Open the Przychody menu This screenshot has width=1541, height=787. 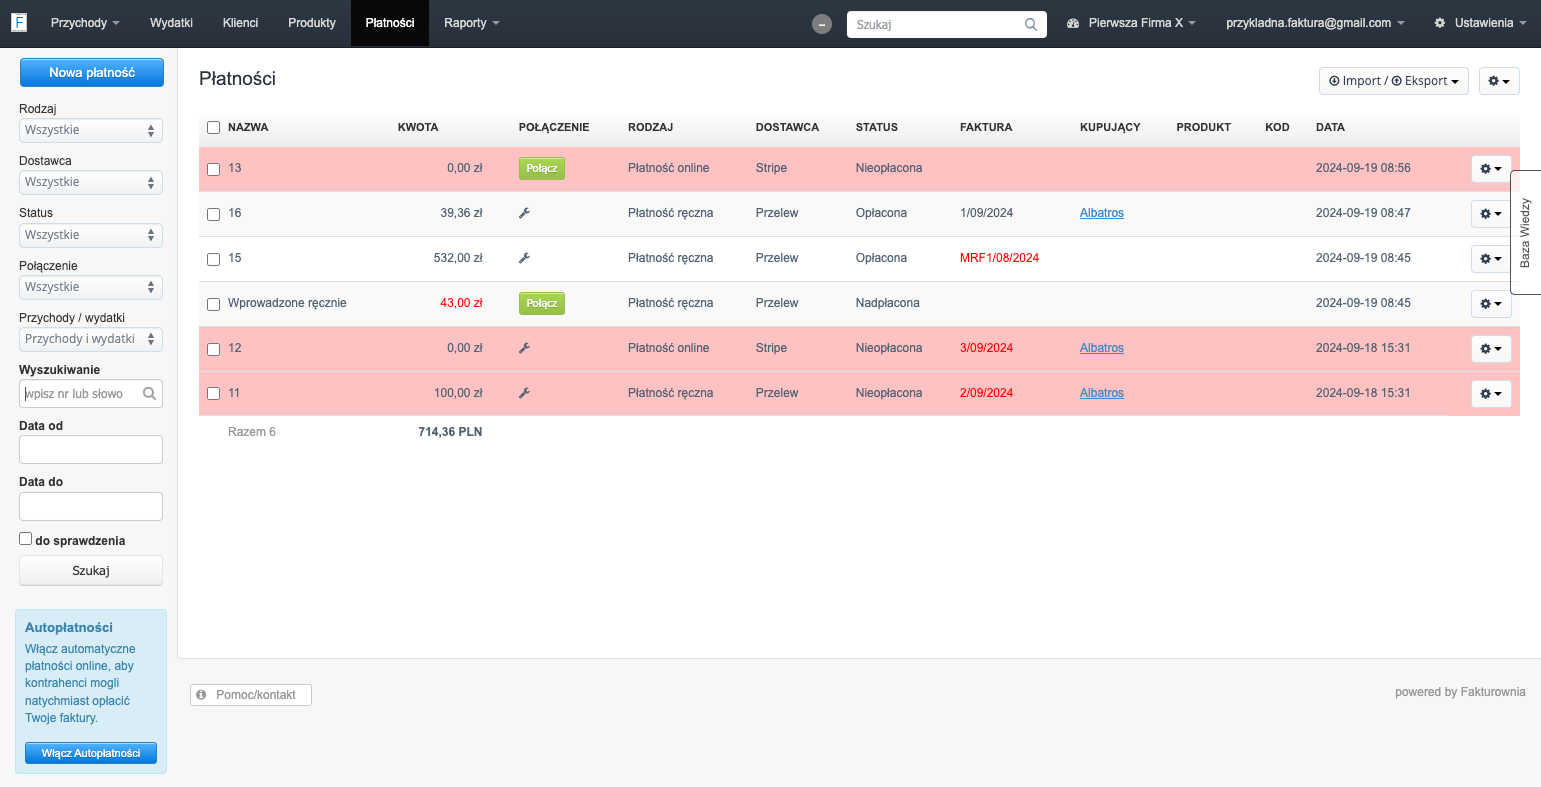click(x=85, y=23)
